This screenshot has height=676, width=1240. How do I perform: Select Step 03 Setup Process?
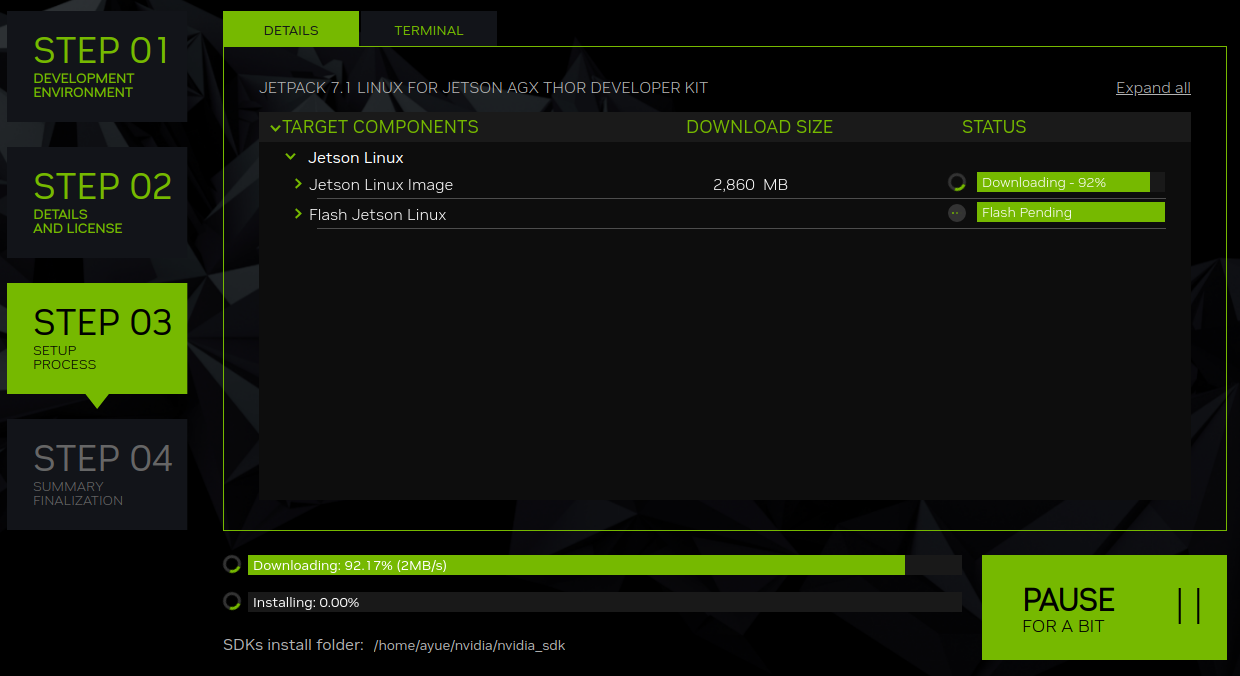(97, 338)
